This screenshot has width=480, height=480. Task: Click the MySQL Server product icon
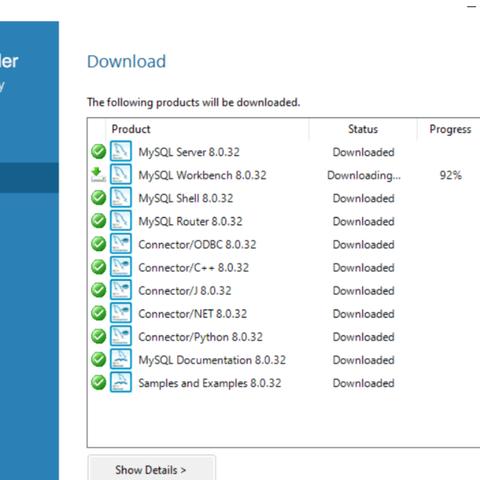[x=121, y=151]
